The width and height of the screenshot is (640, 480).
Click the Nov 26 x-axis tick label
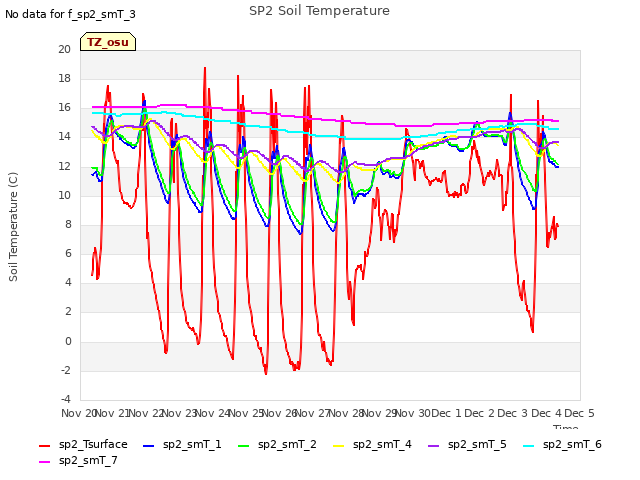point(279,413)
